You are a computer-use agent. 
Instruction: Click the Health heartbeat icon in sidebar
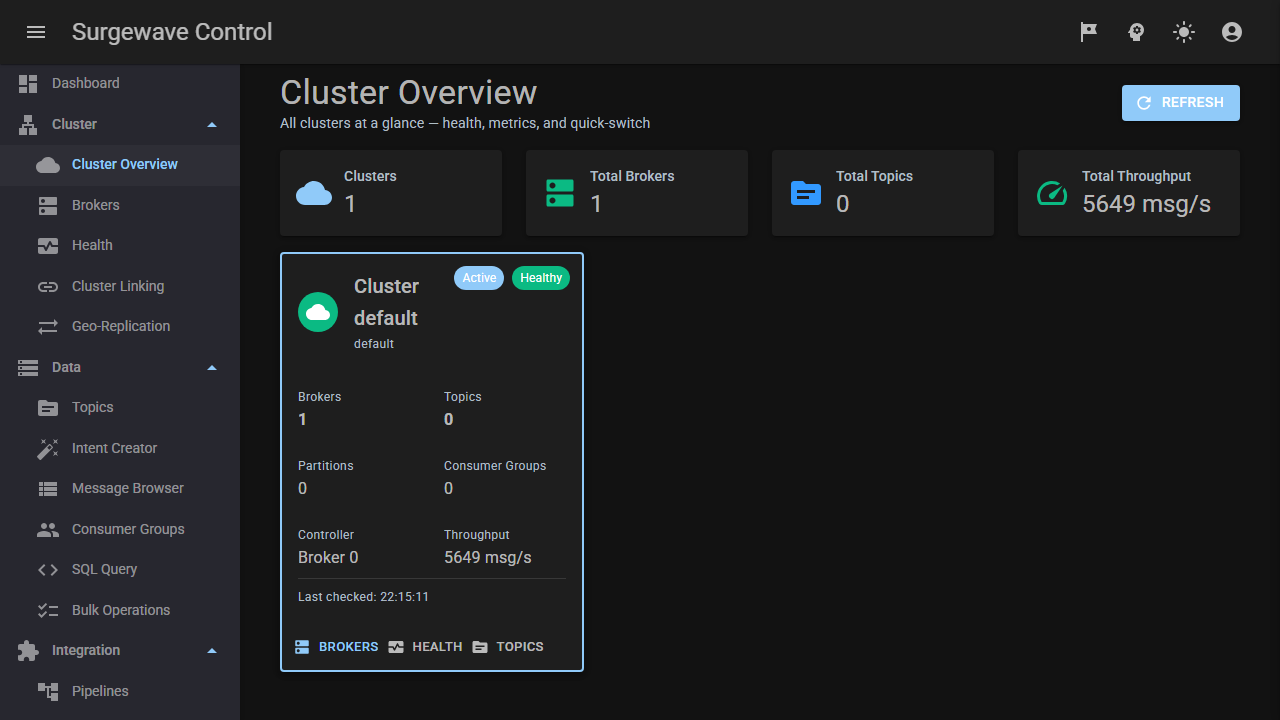[x=48, y=246]
